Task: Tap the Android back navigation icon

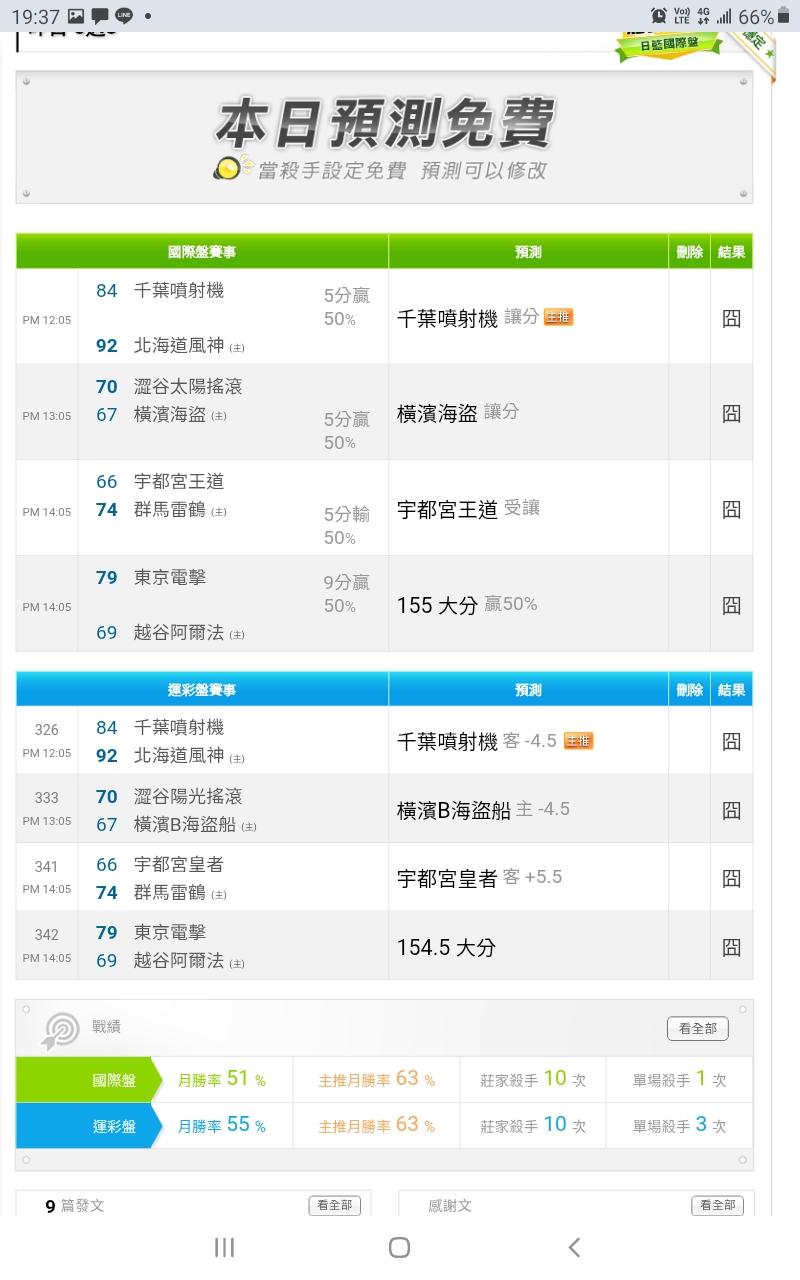Action: tap(574, 1247)
